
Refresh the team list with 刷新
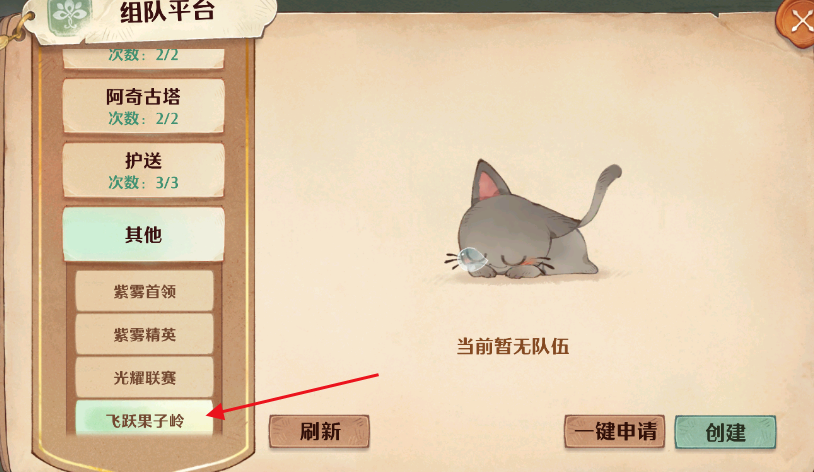coord(319,431)
